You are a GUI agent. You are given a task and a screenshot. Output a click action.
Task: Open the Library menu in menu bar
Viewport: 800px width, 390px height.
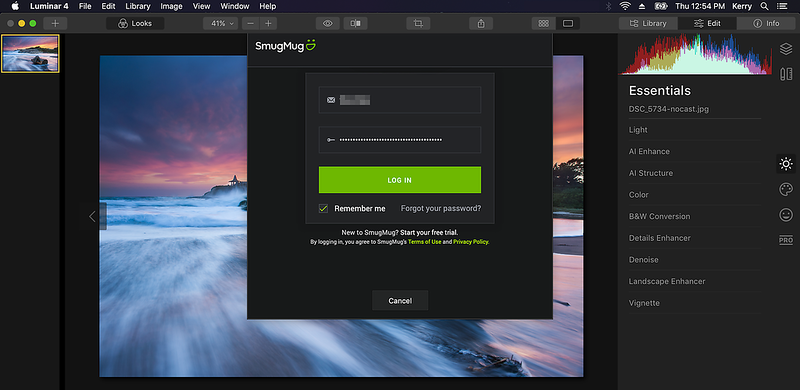click(x=138, y=6)
